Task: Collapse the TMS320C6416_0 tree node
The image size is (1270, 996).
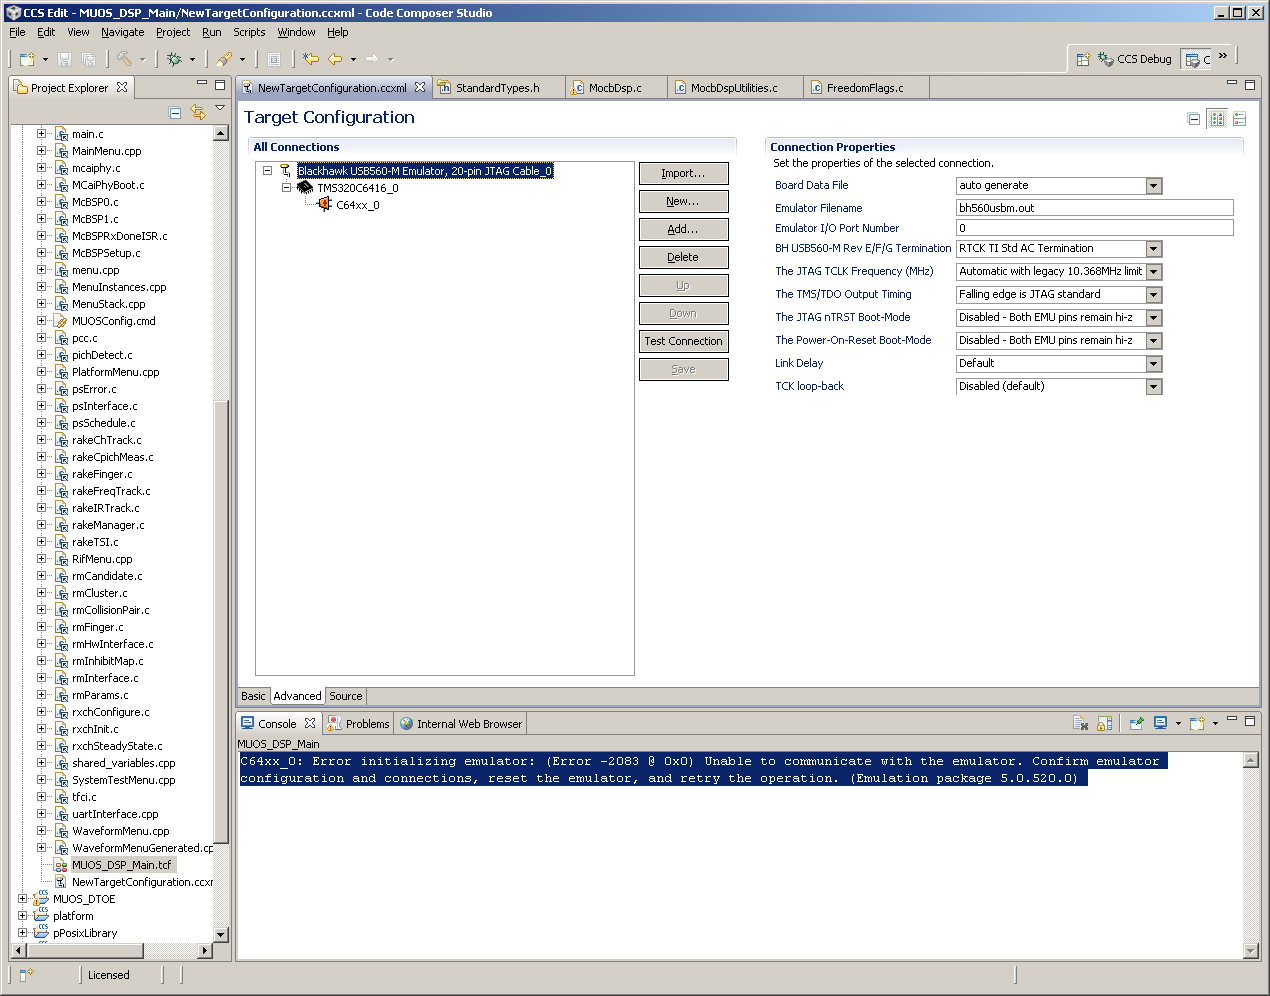Action: (286, 188)
